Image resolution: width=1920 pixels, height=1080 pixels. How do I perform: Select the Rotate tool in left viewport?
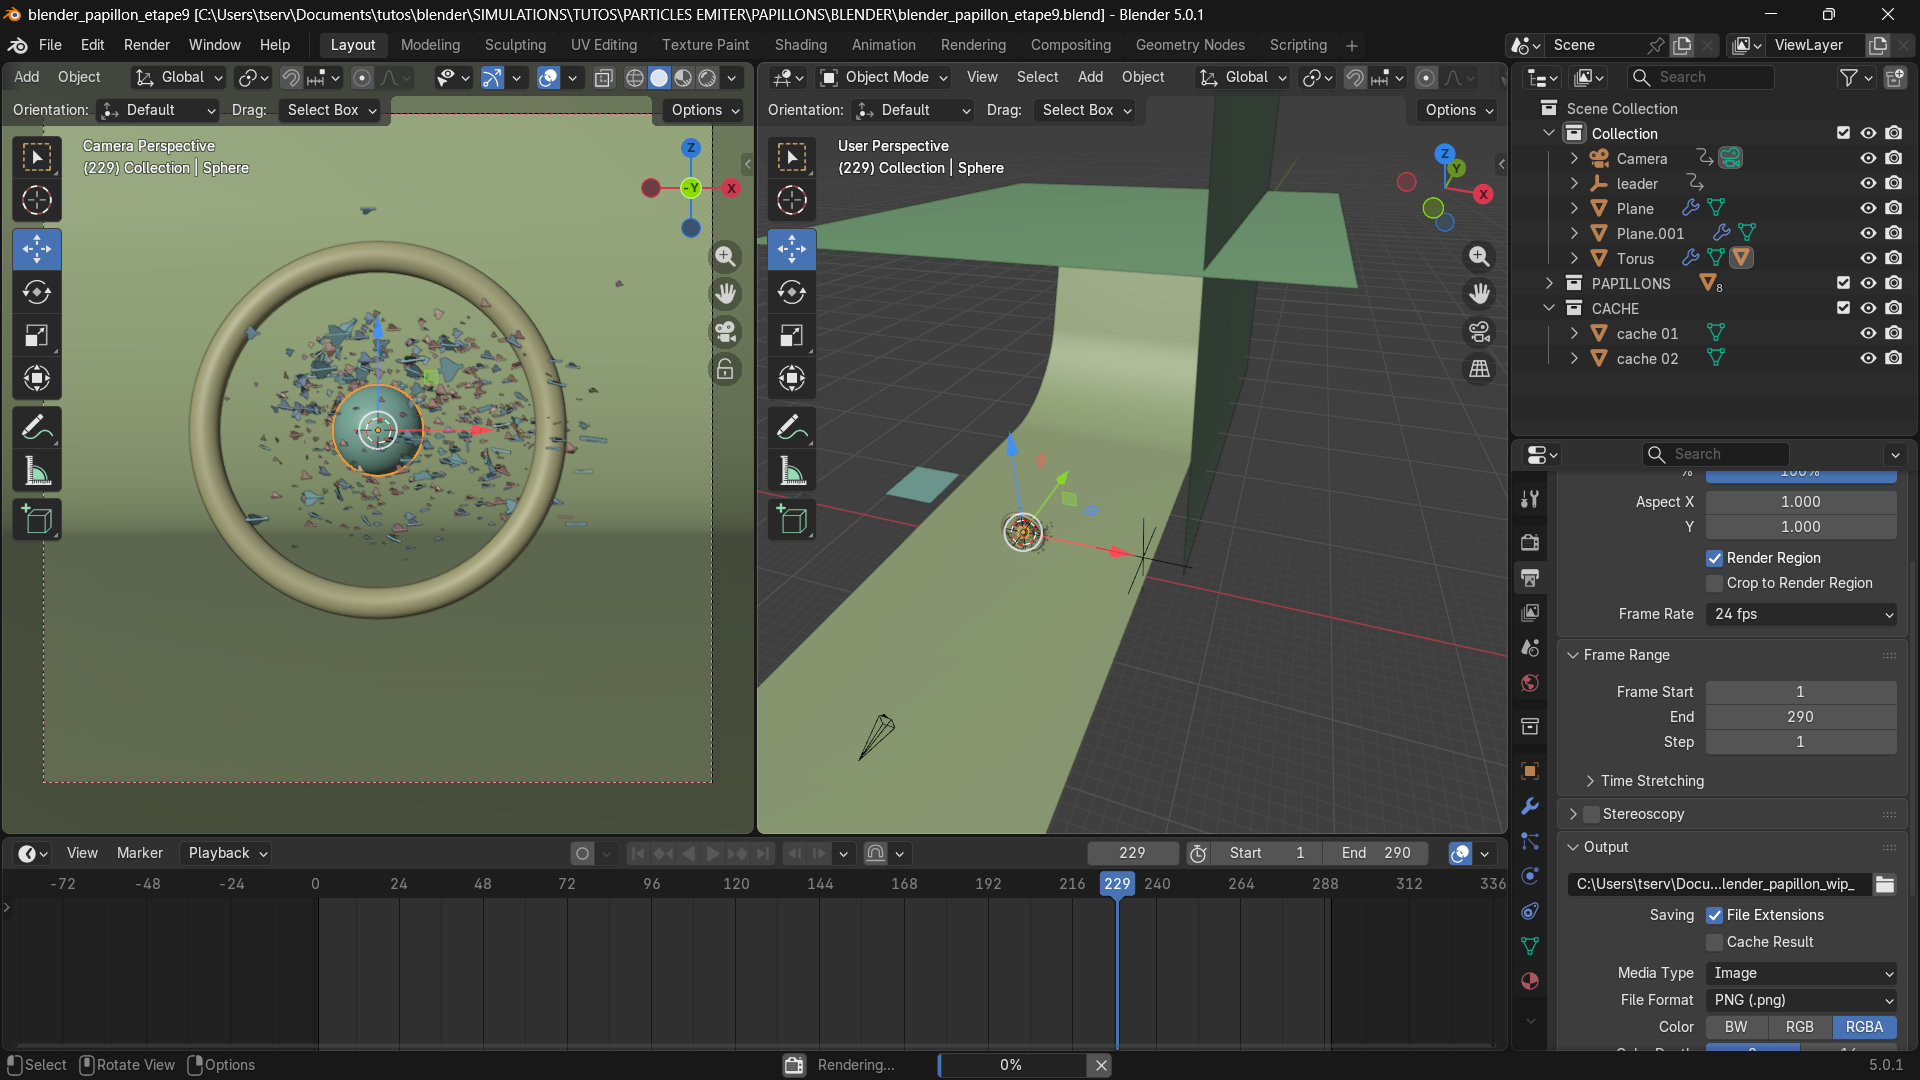[37, 293]
